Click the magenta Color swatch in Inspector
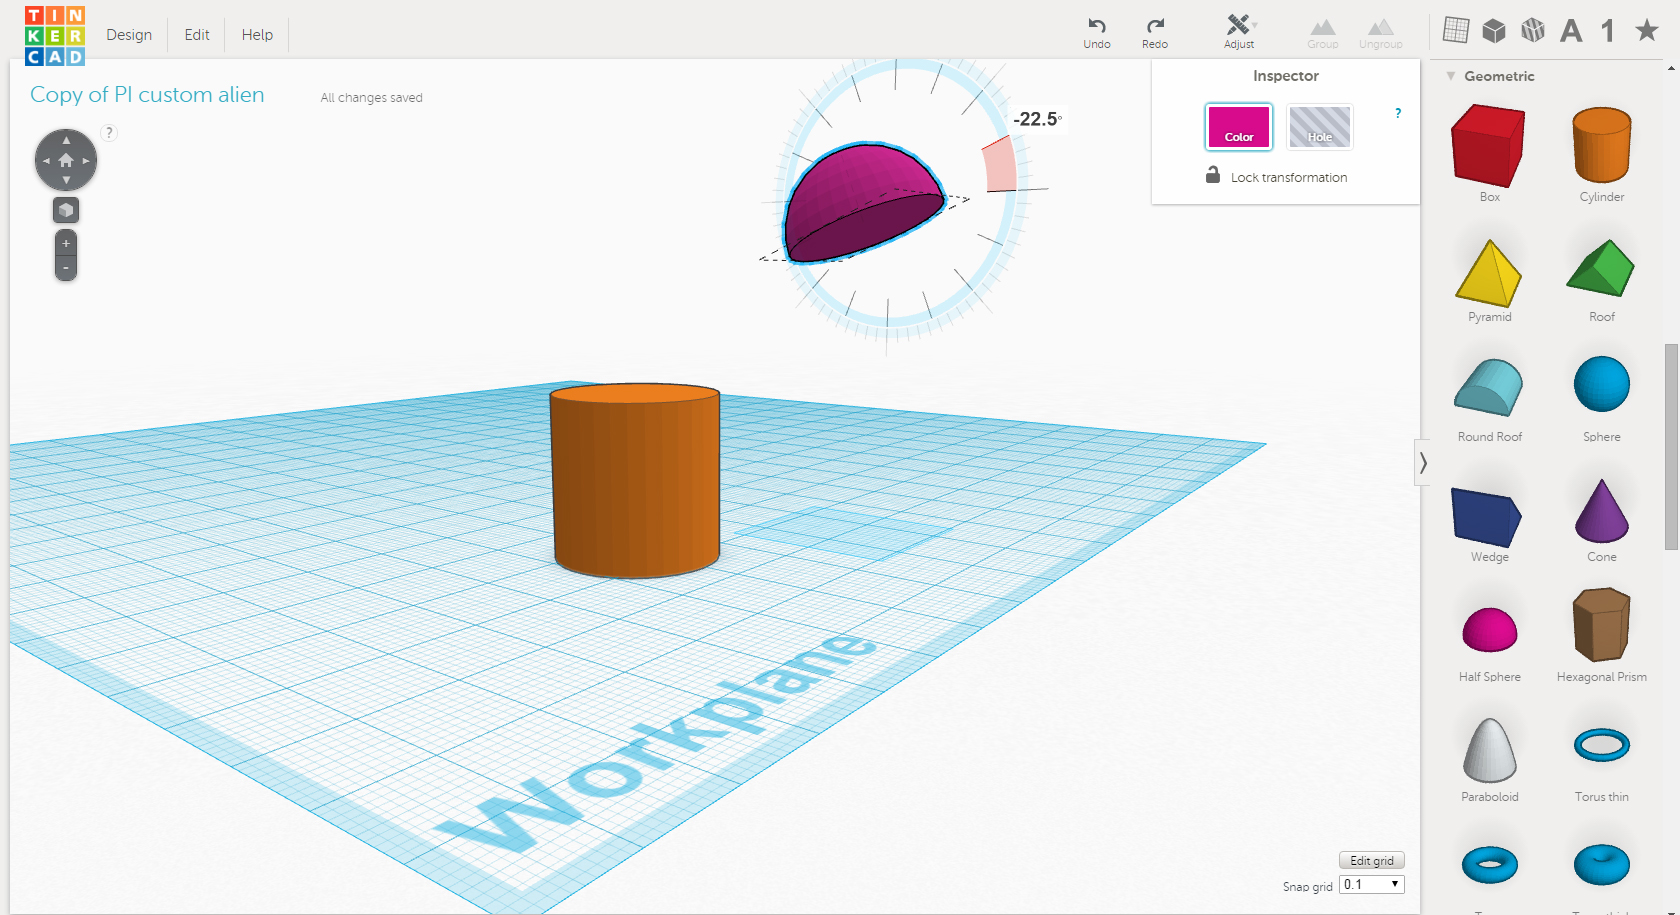Viewport: 1680px width, 915px height. (1239, 127)
